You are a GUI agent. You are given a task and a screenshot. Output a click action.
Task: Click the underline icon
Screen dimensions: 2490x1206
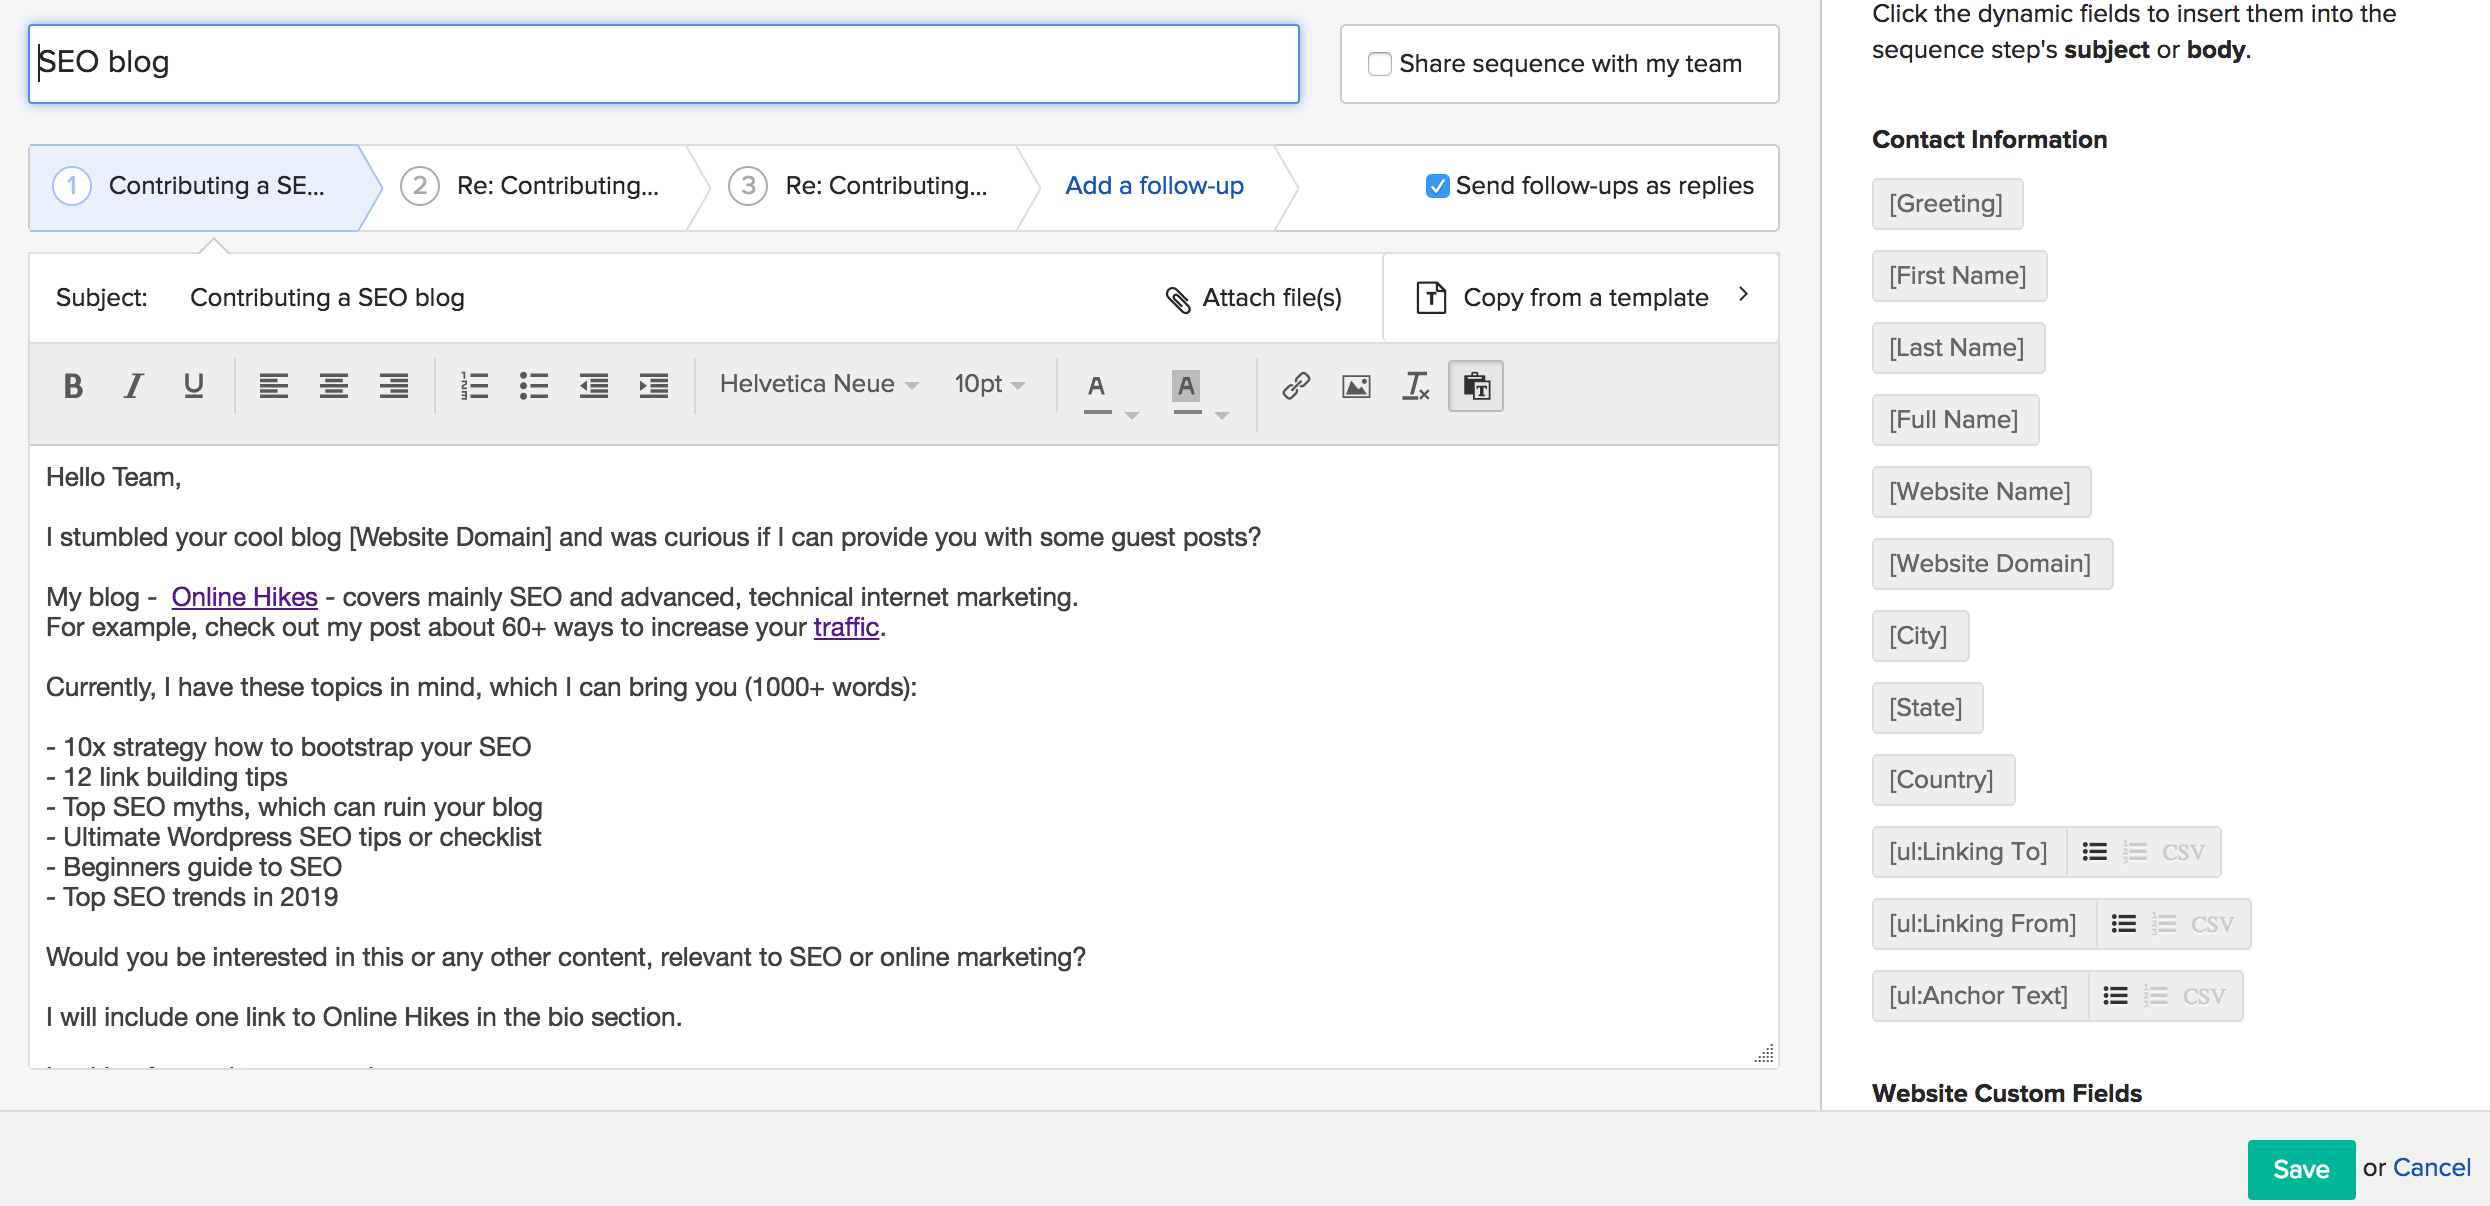tap(194, 386)
